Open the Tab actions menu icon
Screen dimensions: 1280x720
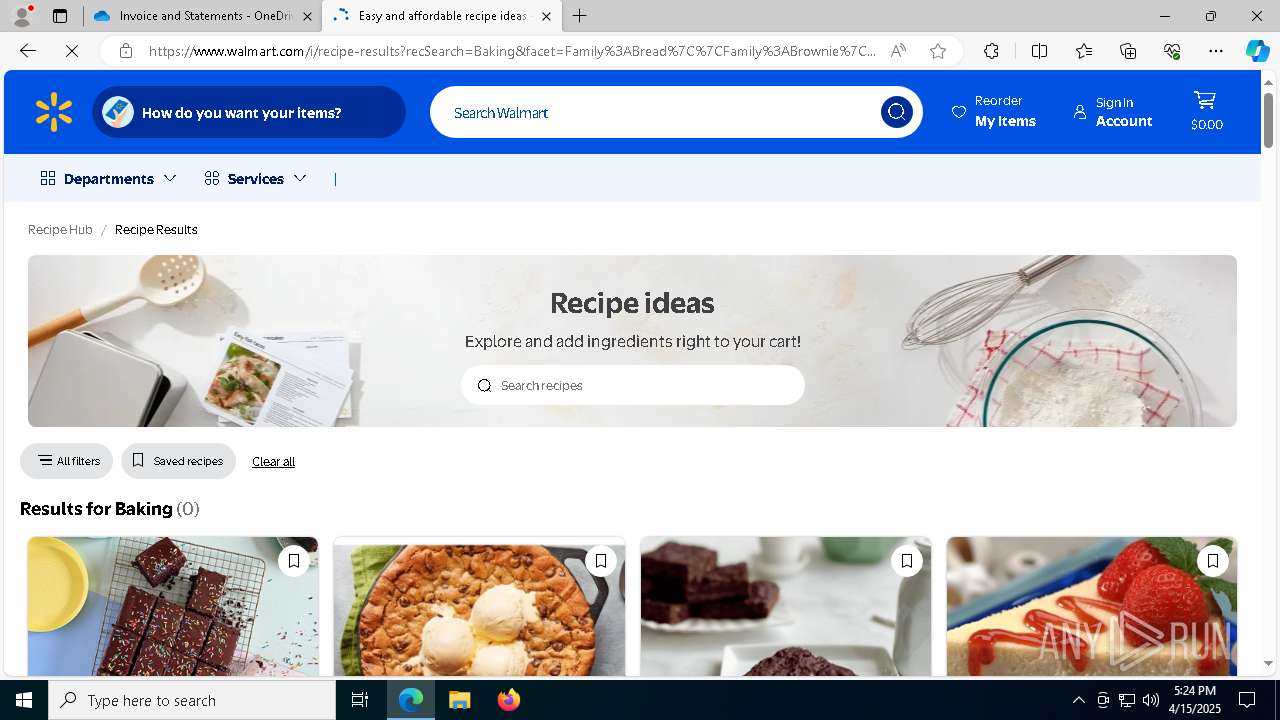(x=60, y=16)
